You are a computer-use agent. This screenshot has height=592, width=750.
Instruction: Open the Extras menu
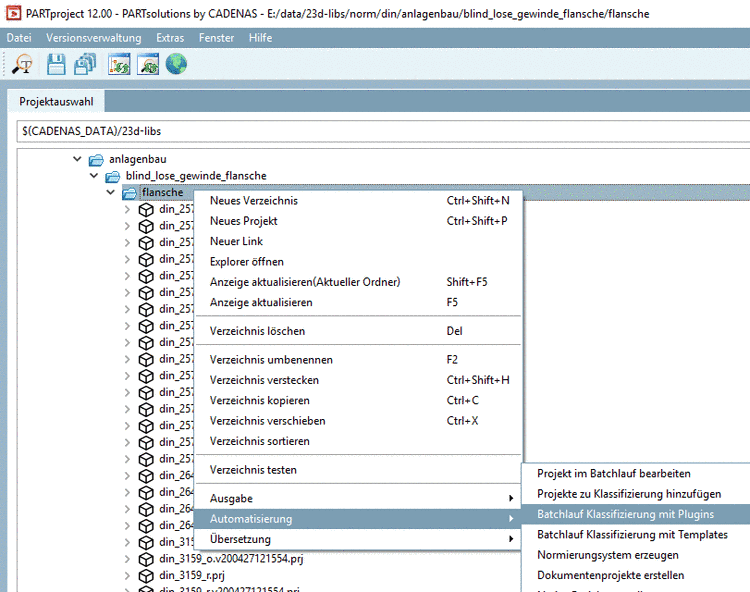[x=169, y=38]
